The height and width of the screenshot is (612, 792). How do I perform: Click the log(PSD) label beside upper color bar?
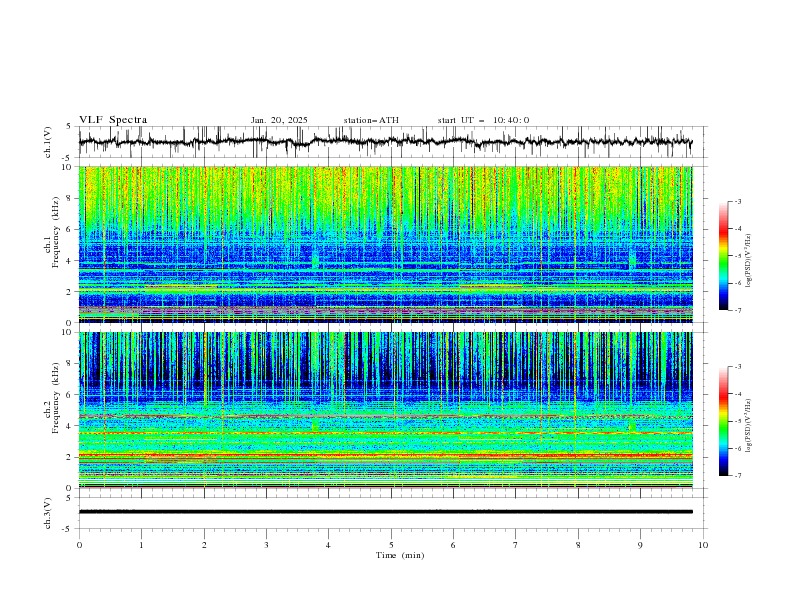pyautogui.click(x=750, y=261)
